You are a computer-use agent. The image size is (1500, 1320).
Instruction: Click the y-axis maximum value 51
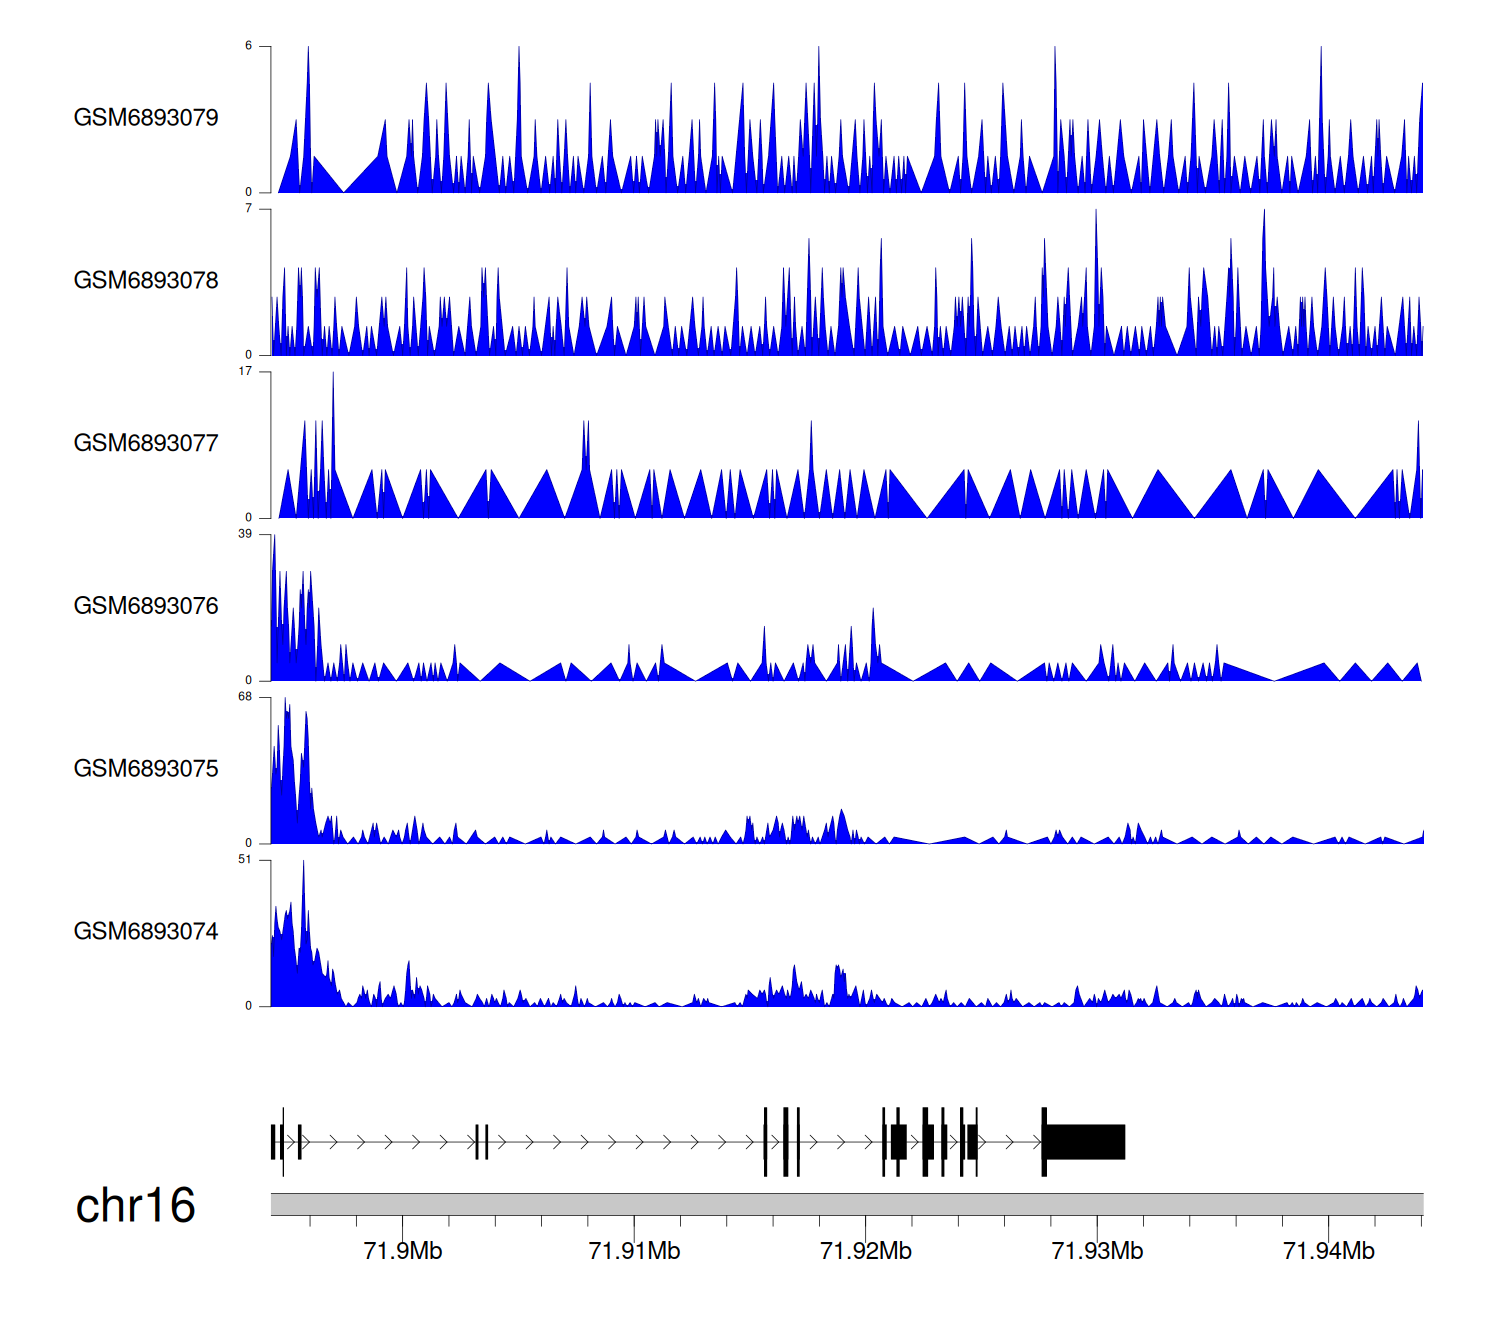click(x=245, y=860)
